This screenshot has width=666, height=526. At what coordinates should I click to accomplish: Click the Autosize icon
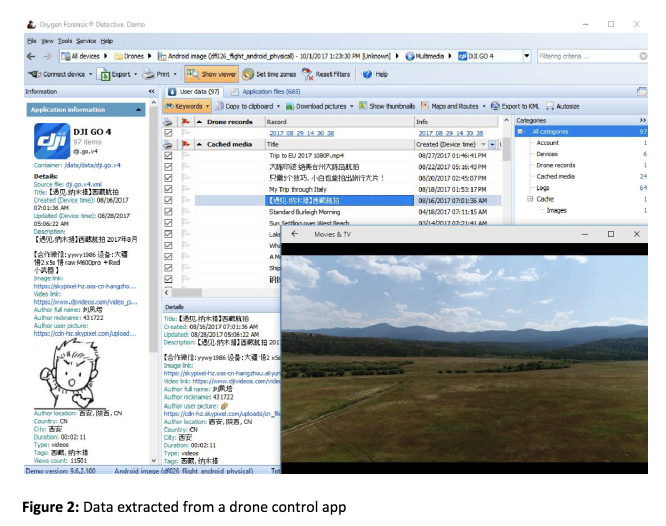(x=550, y=106)
